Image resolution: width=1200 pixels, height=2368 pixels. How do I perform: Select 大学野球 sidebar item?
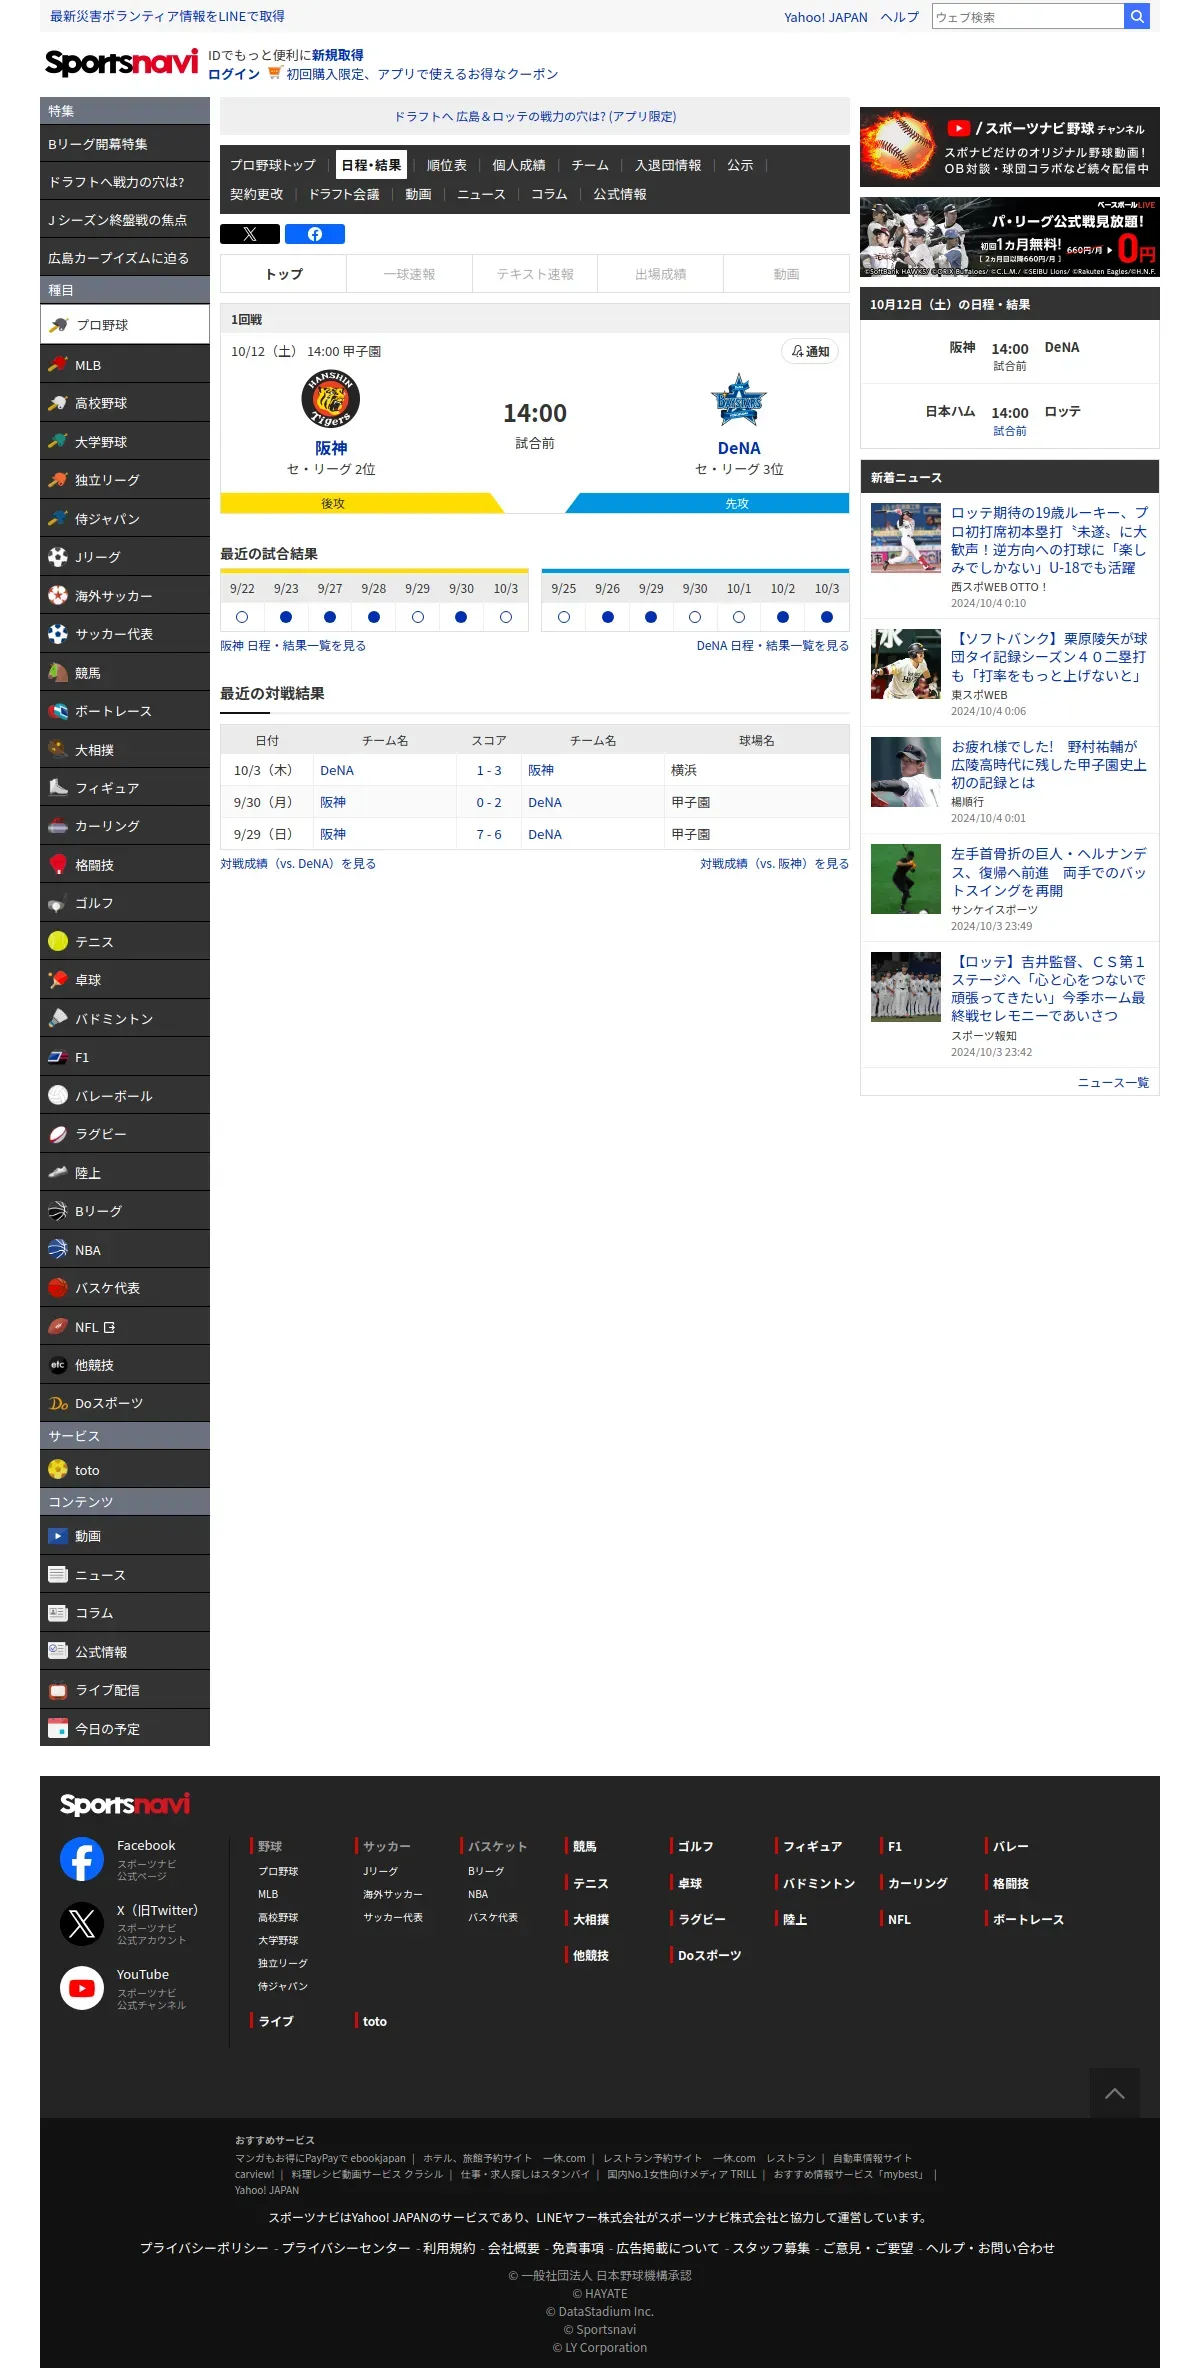click(125, 442)
